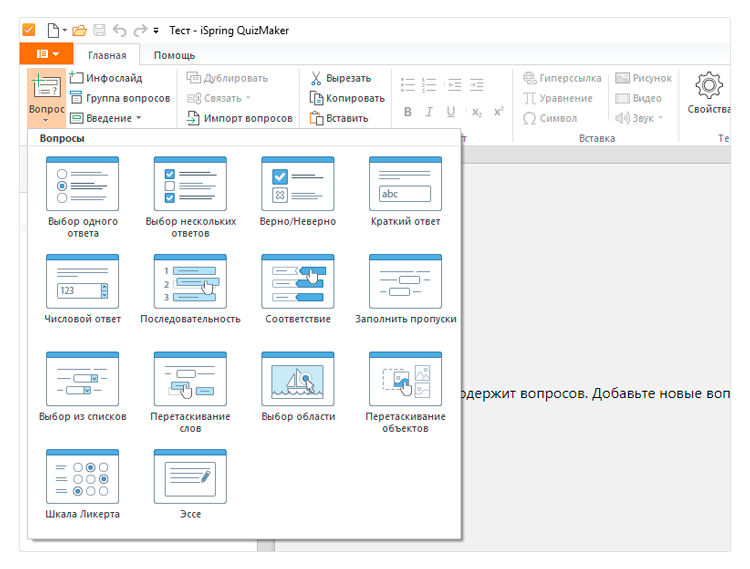Insert a numbered list

click(x=429, y=85)
